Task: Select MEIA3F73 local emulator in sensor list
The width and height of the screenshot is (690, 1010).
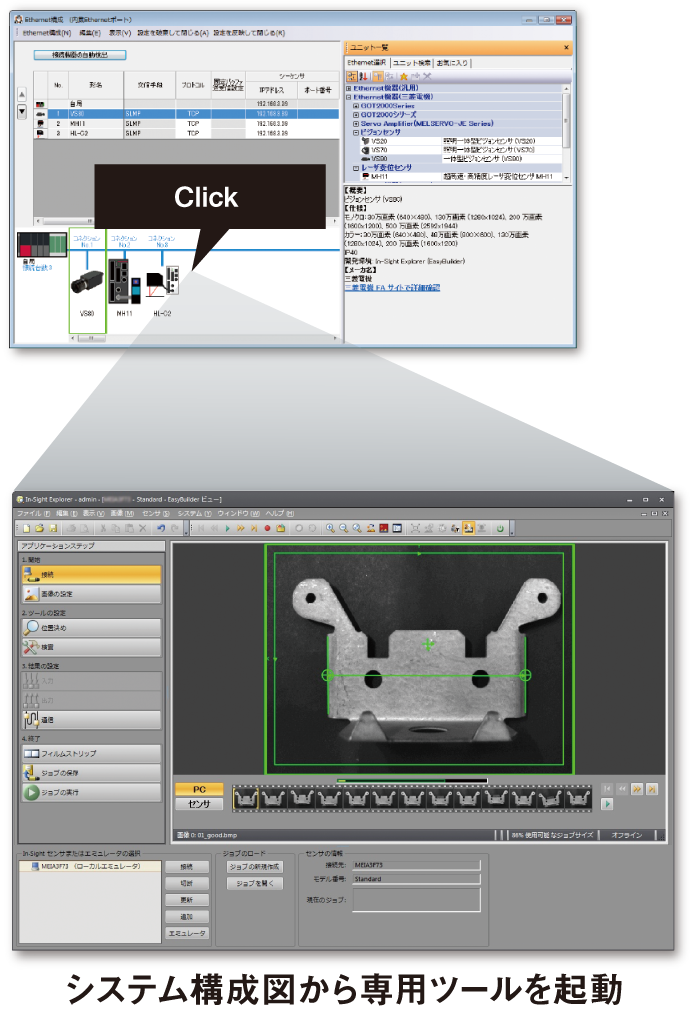Action: pyautogui.click(x=89, y=866)
